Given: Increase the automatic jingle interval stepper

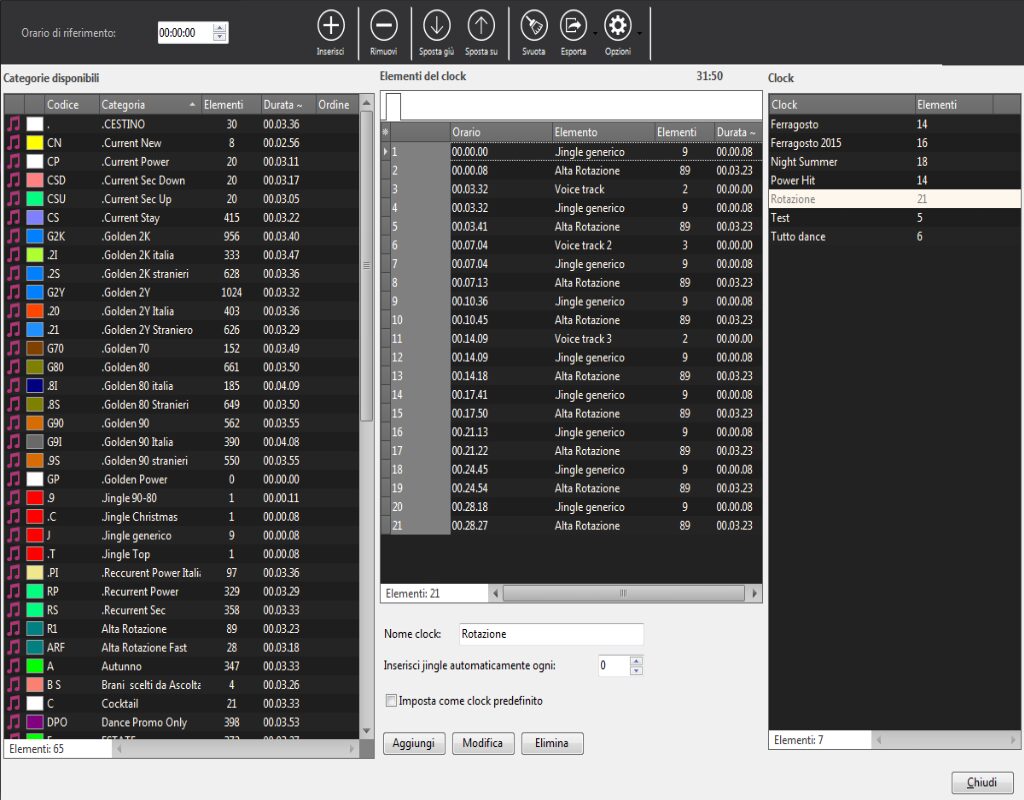Looking at the screenshot, I should [x=636, y=660].
